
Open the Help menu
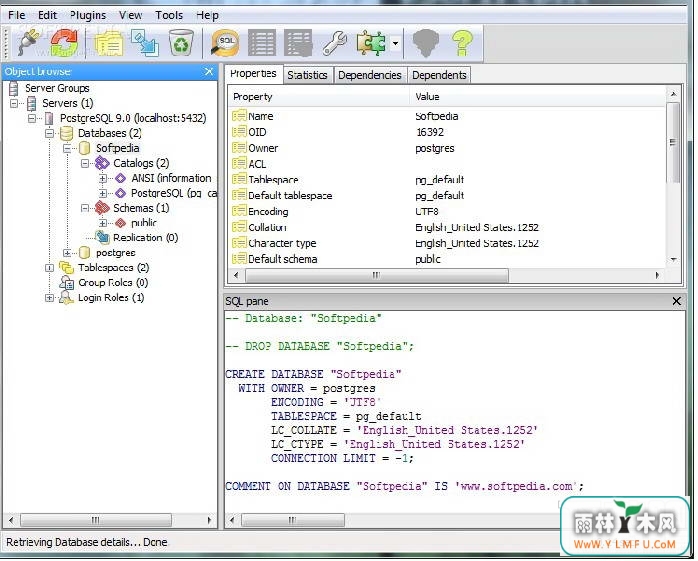click(x=207, y=15)
